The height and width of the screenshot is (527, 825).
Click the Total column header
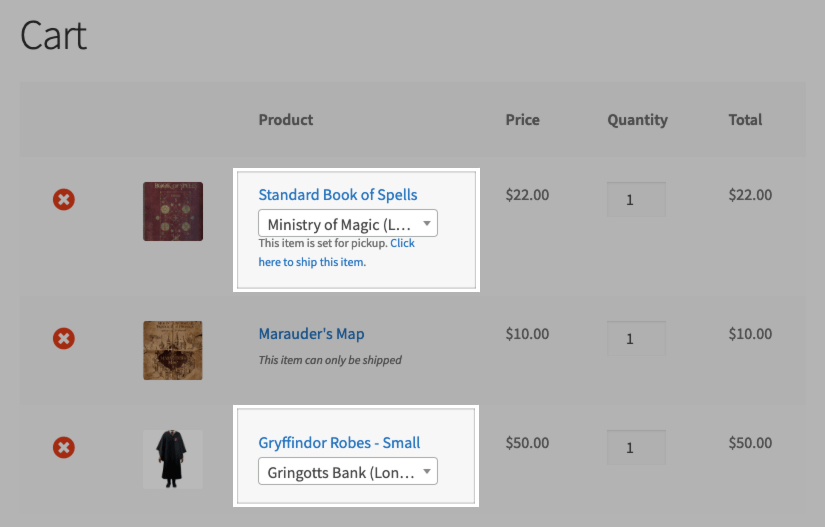745,120
